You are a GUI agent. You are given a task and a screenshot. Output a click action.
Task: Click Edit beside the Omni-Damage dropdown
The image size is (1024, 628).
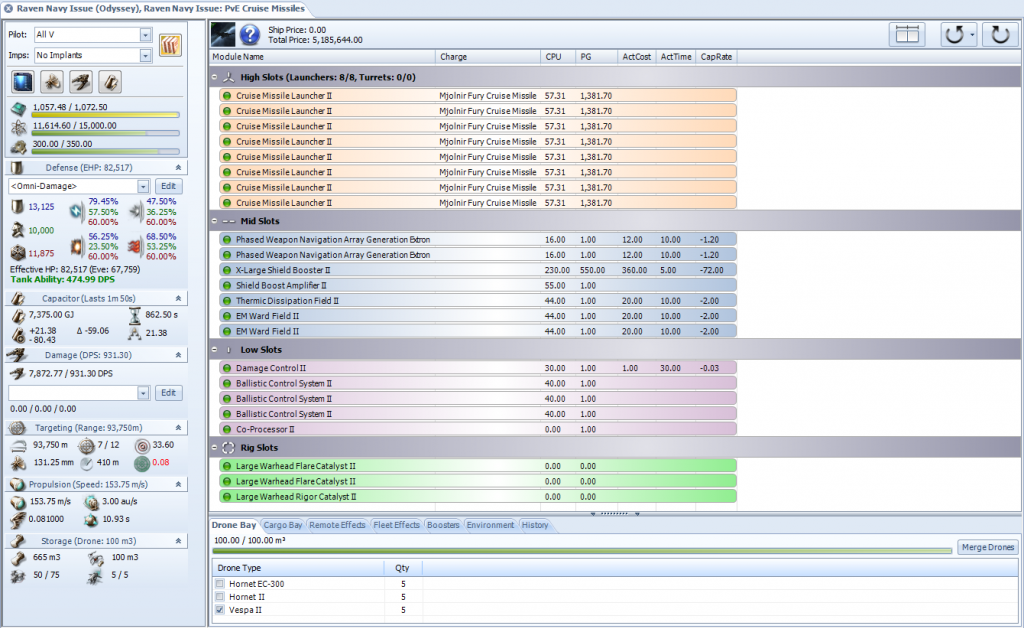[168, 187]
